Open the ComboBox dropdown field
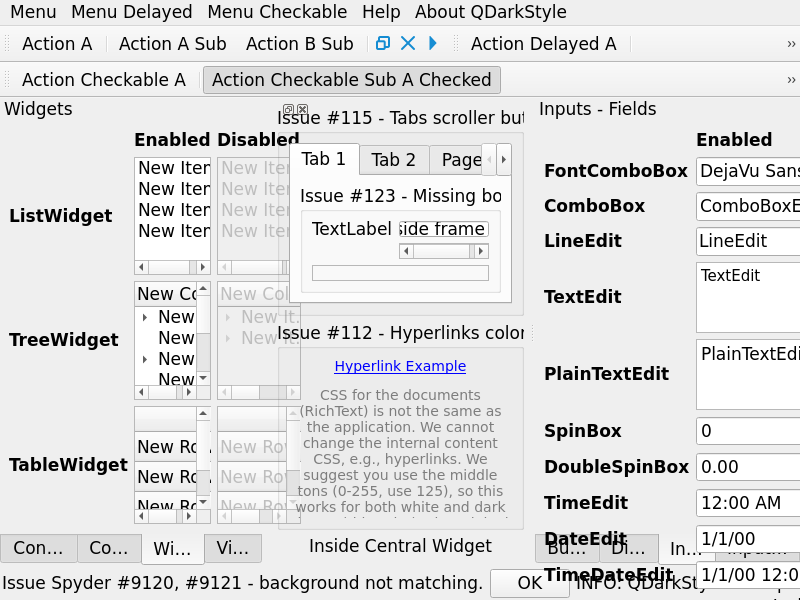 [747, 206]
